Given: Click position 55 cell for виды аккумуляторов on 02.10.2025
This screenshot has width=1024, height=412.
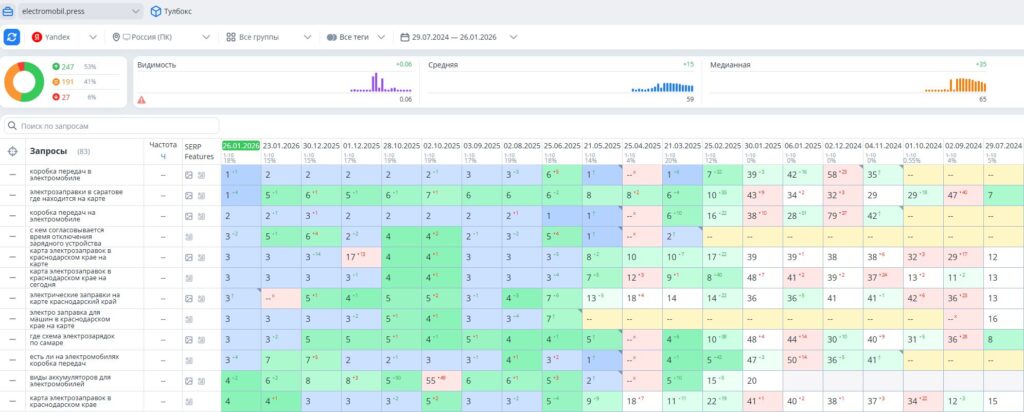Looking at the screenshot, I should pyautogui.click(x=441, y=381).
